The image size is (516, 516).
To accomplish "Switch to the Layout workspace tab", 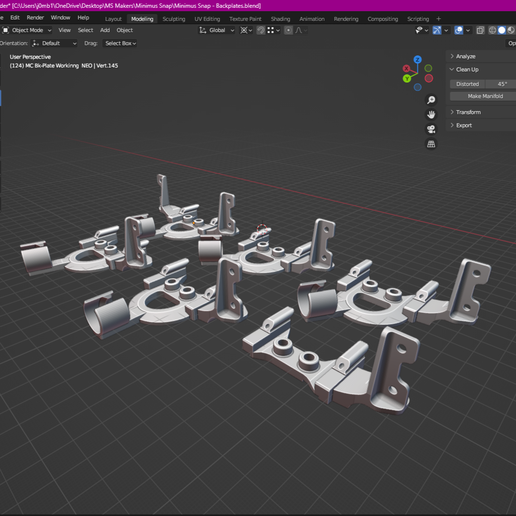I will click(113, 19).
